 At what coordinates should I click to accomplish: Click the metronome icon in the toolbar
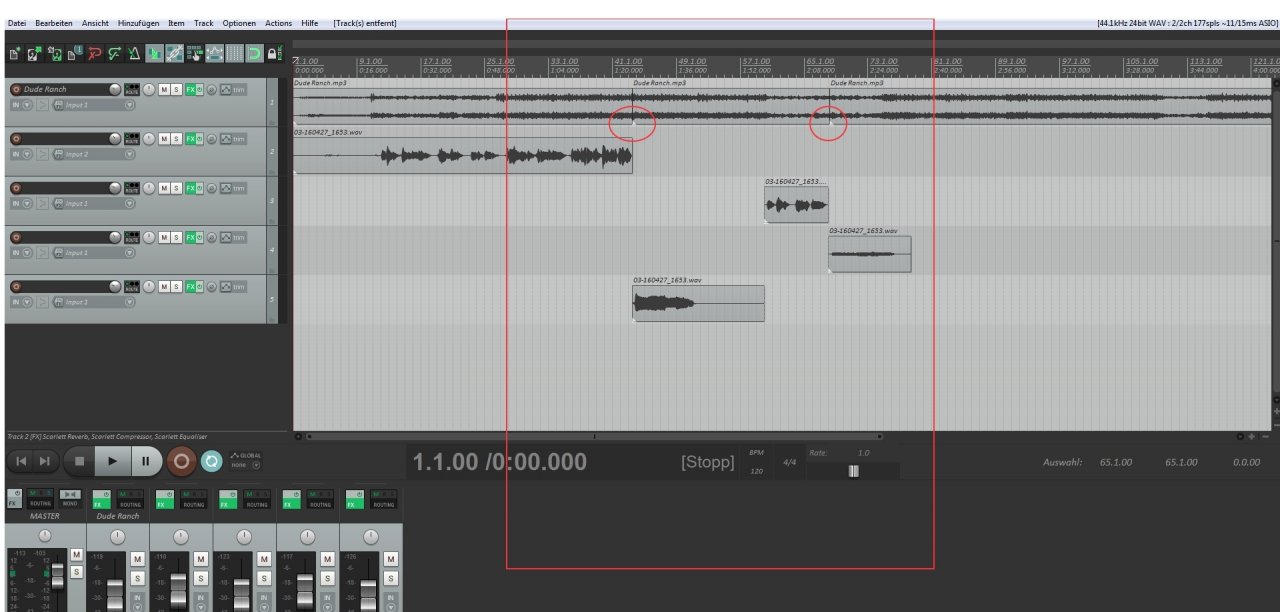134,53
